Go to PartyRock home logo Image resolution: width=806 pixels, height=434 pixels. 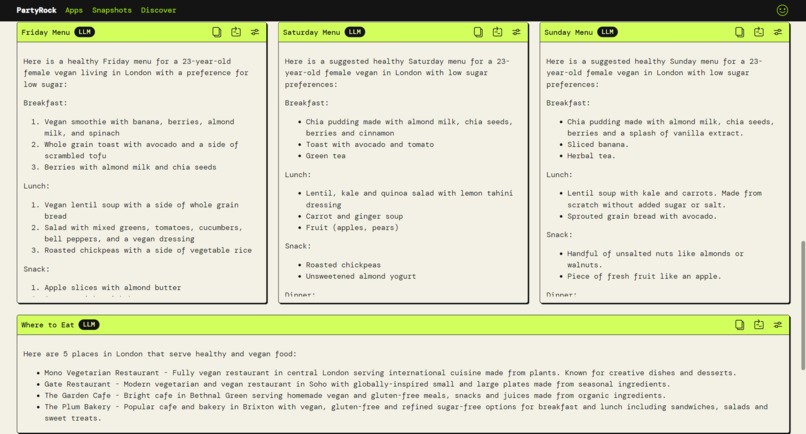(x=36, y=10)
